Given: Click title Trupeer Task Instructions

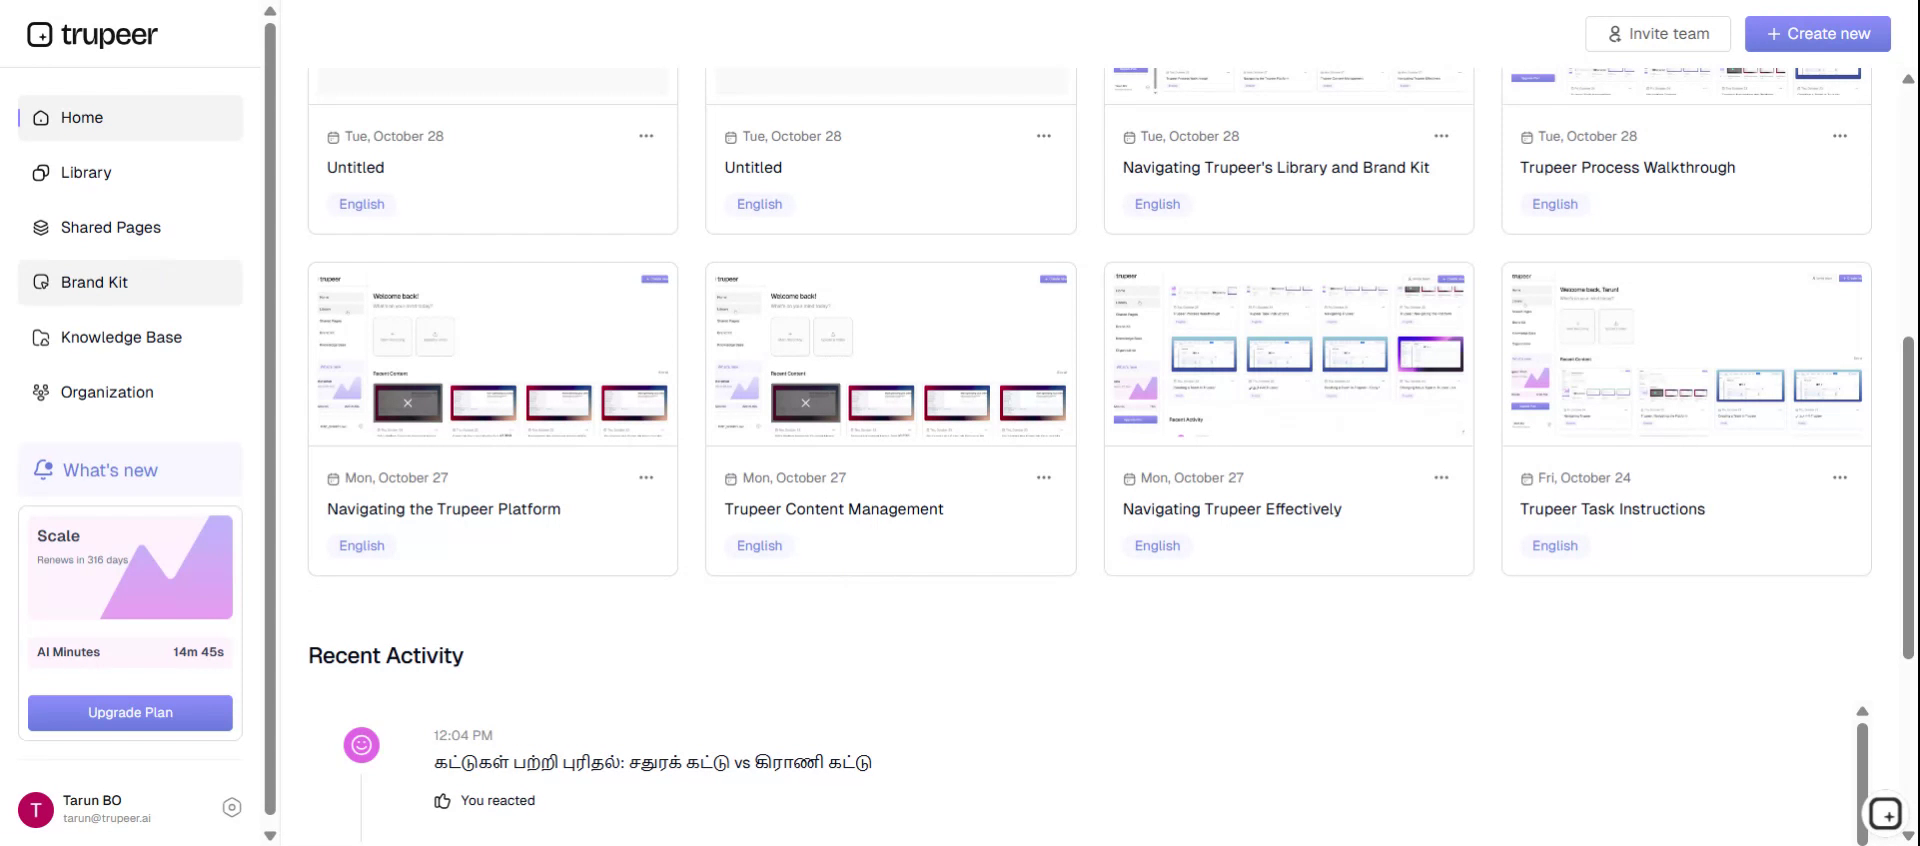Looking at the screenshot, I should (1613, 510).
